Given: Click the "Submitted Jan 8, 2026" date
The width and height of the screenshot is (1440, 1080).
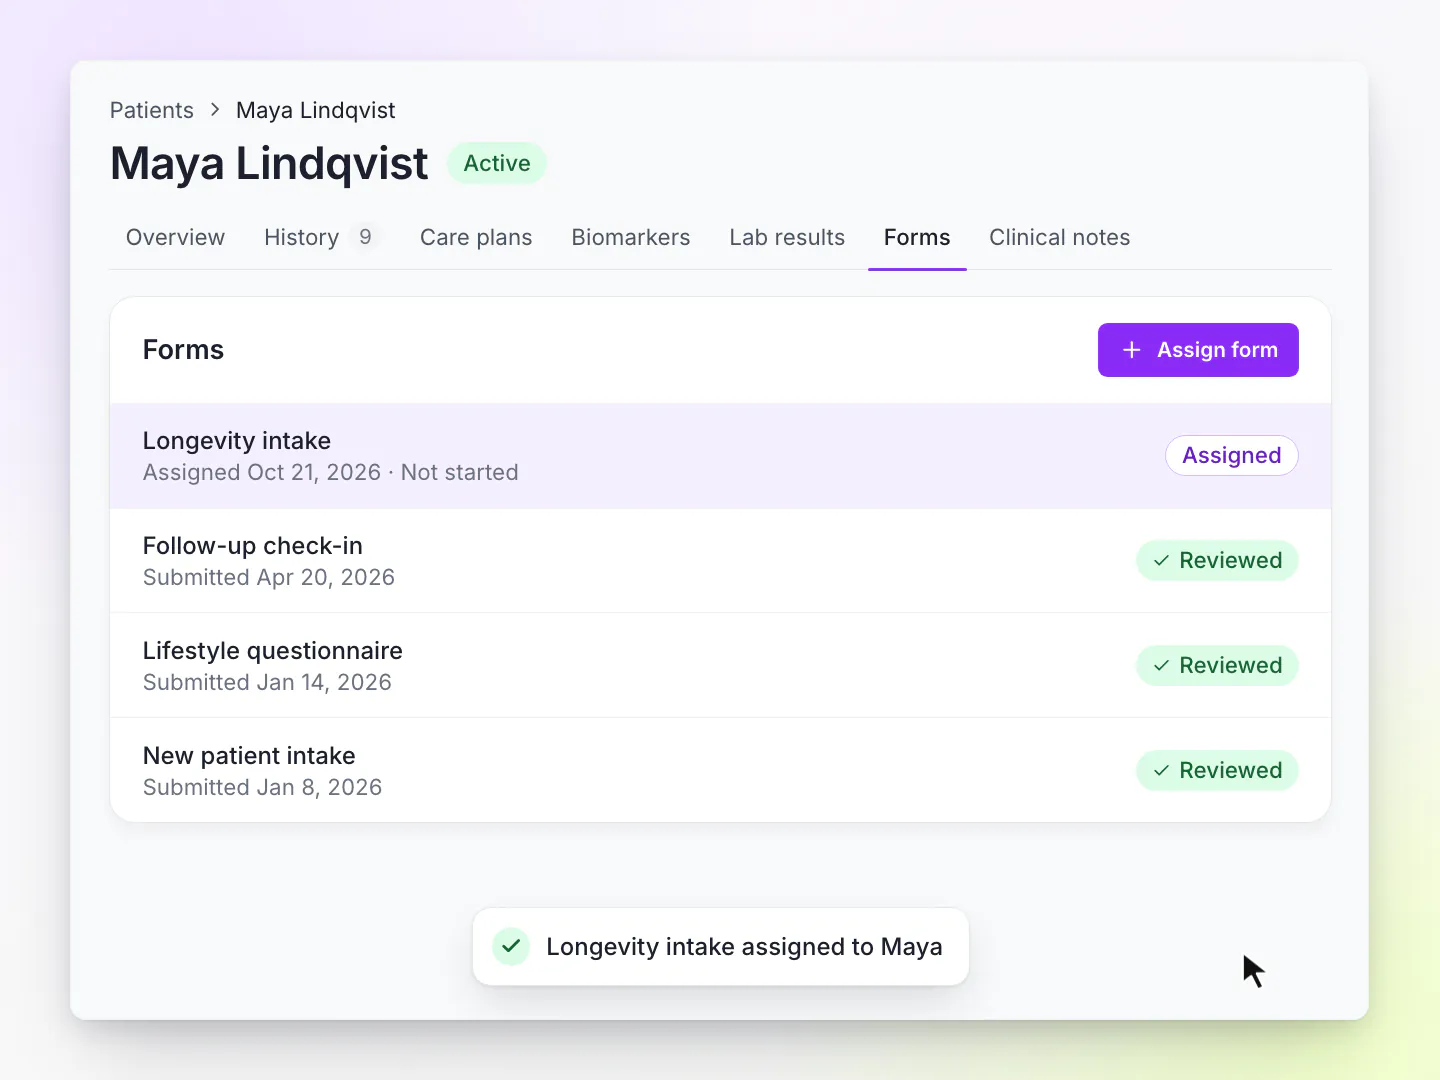Looking at the screenshot, I should coord(263,788).
